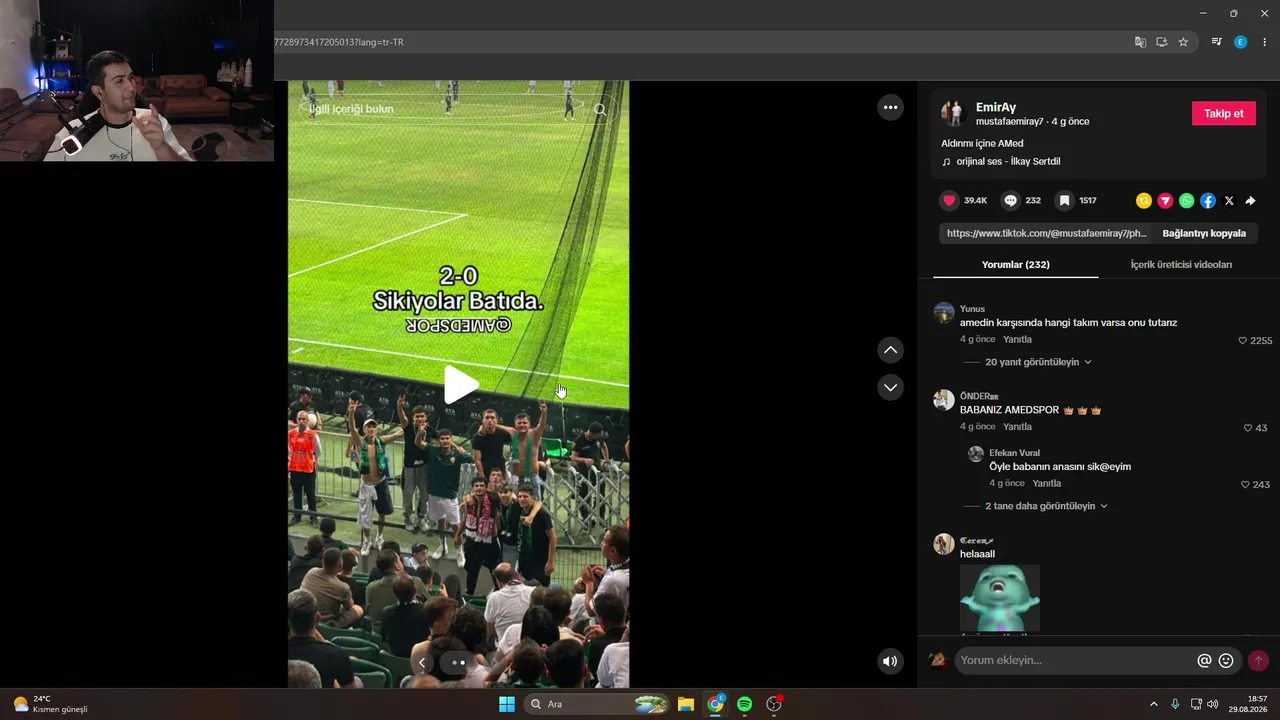Bookmark this page with the star icon

click(x=1183, y=42)
